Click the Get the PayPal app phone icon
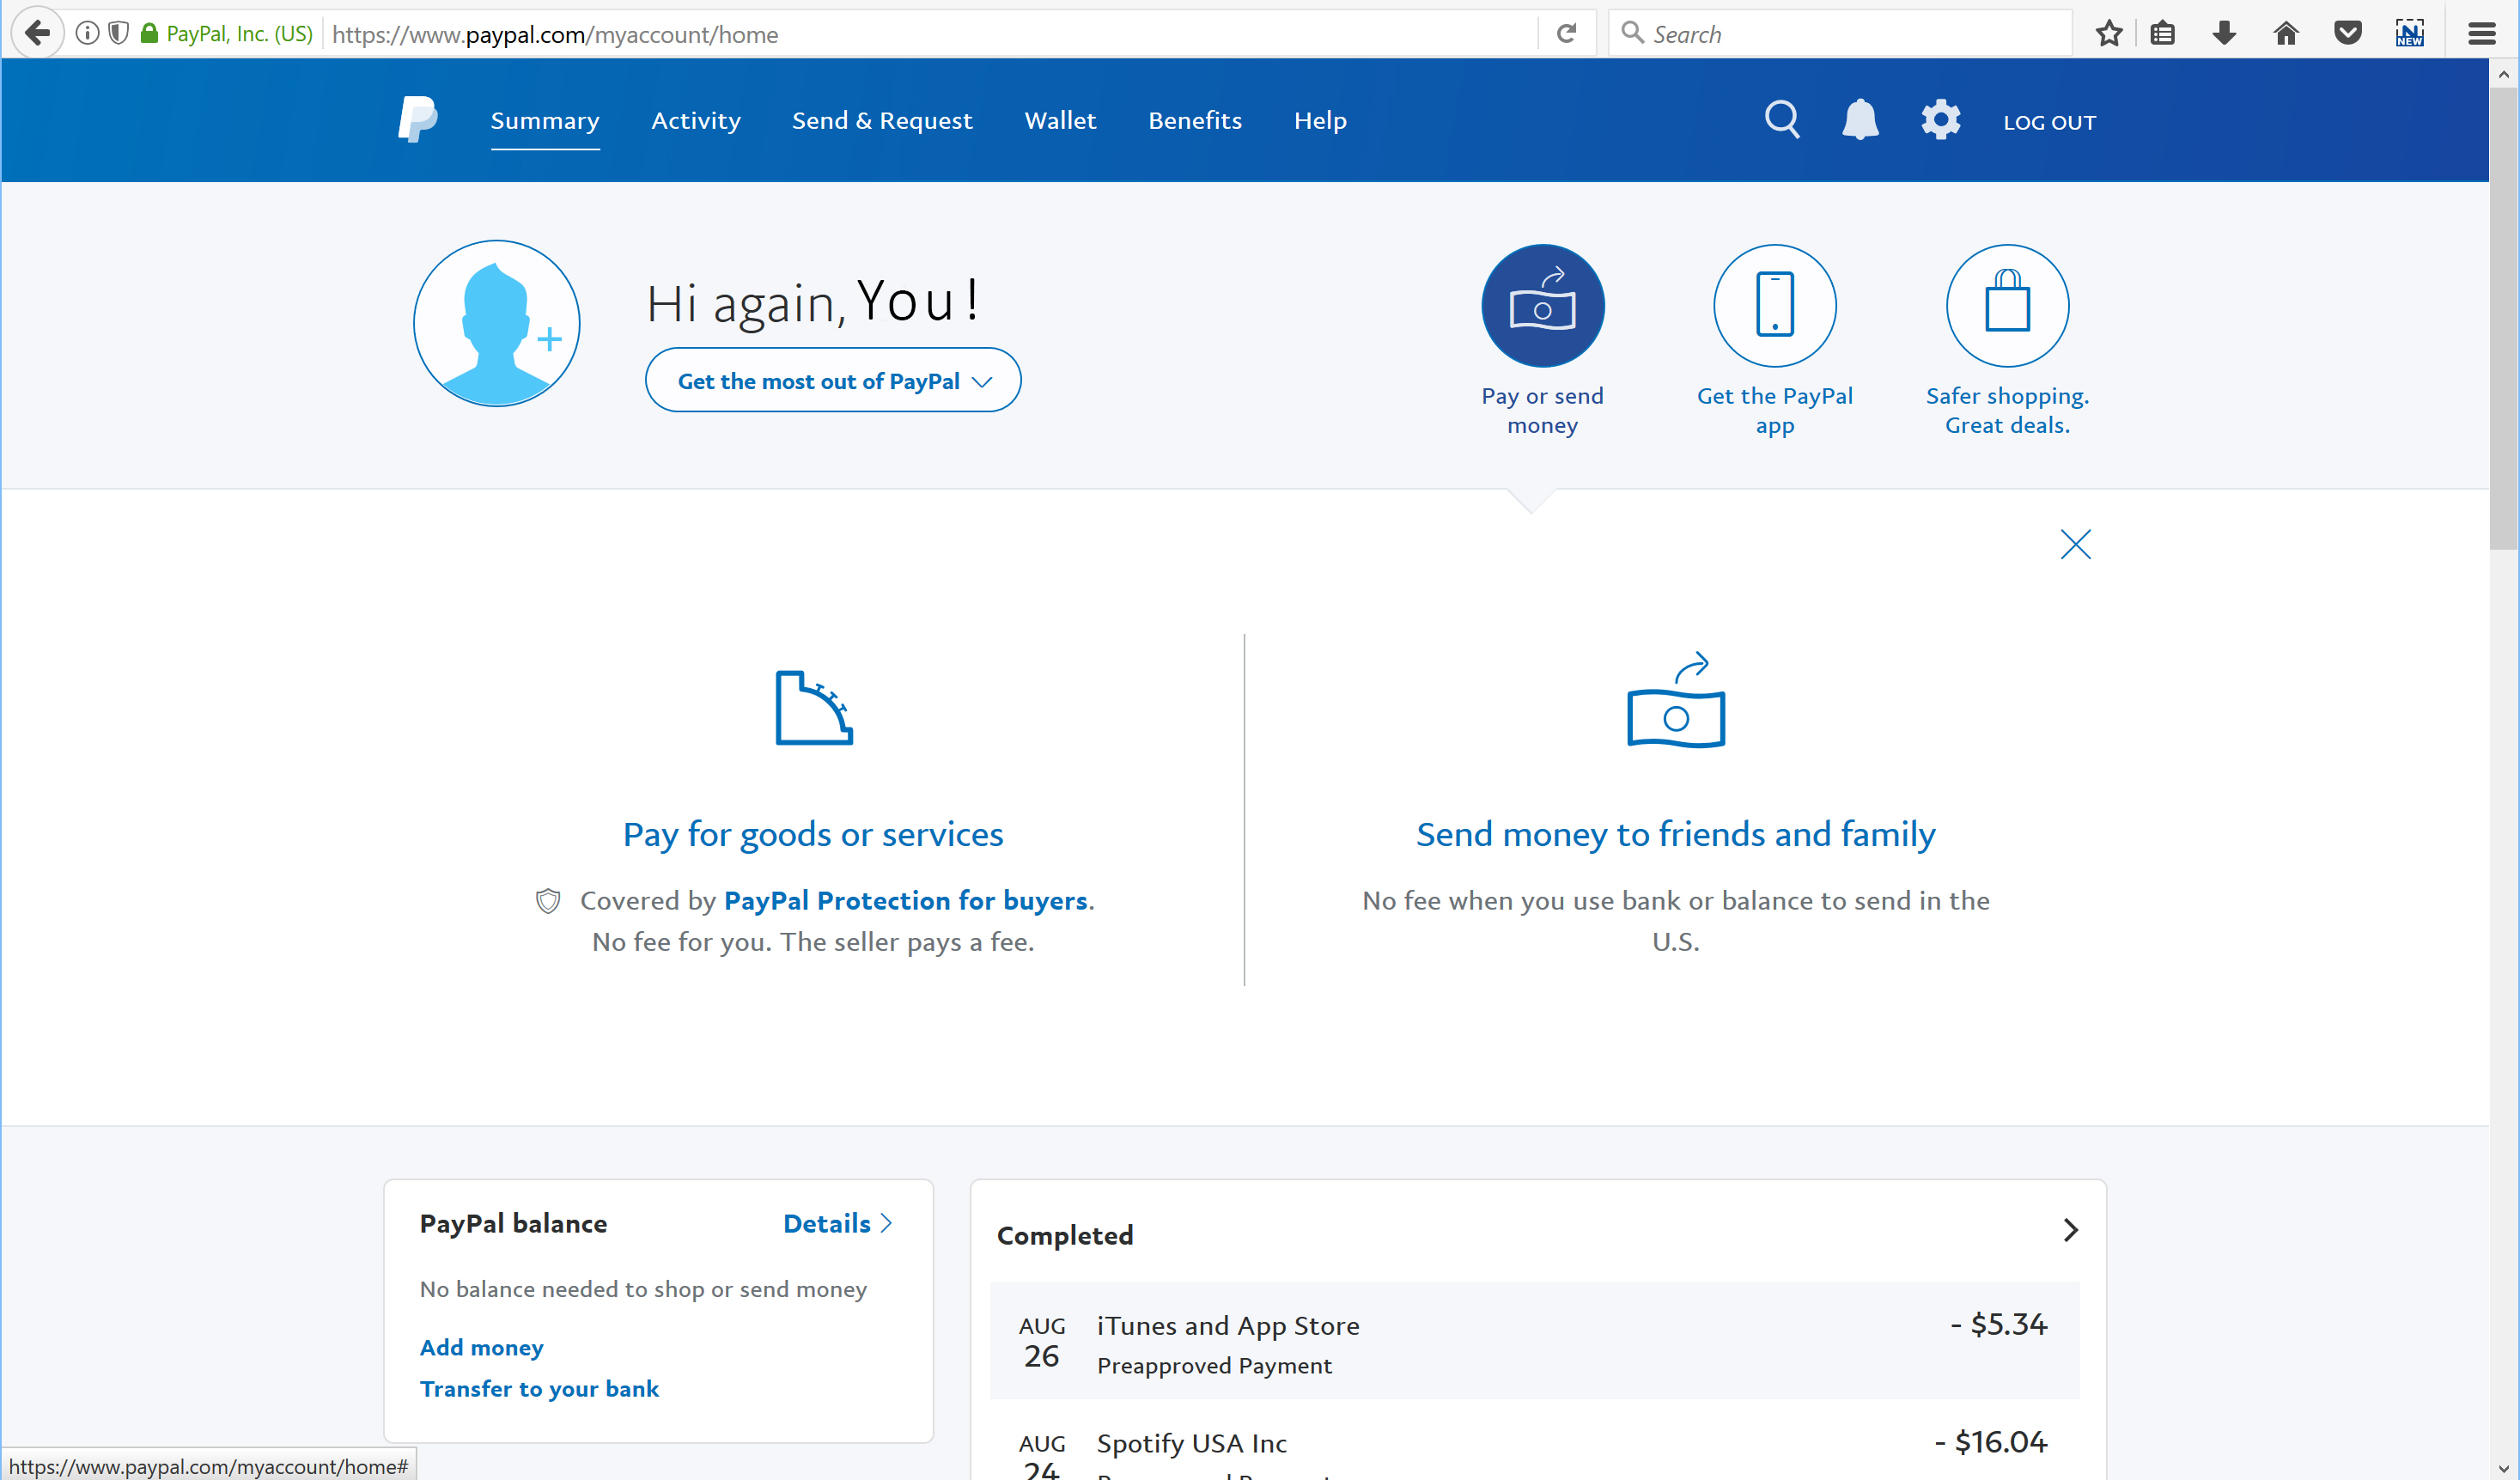The image size is (2520, 1480). click(1775, 306)
